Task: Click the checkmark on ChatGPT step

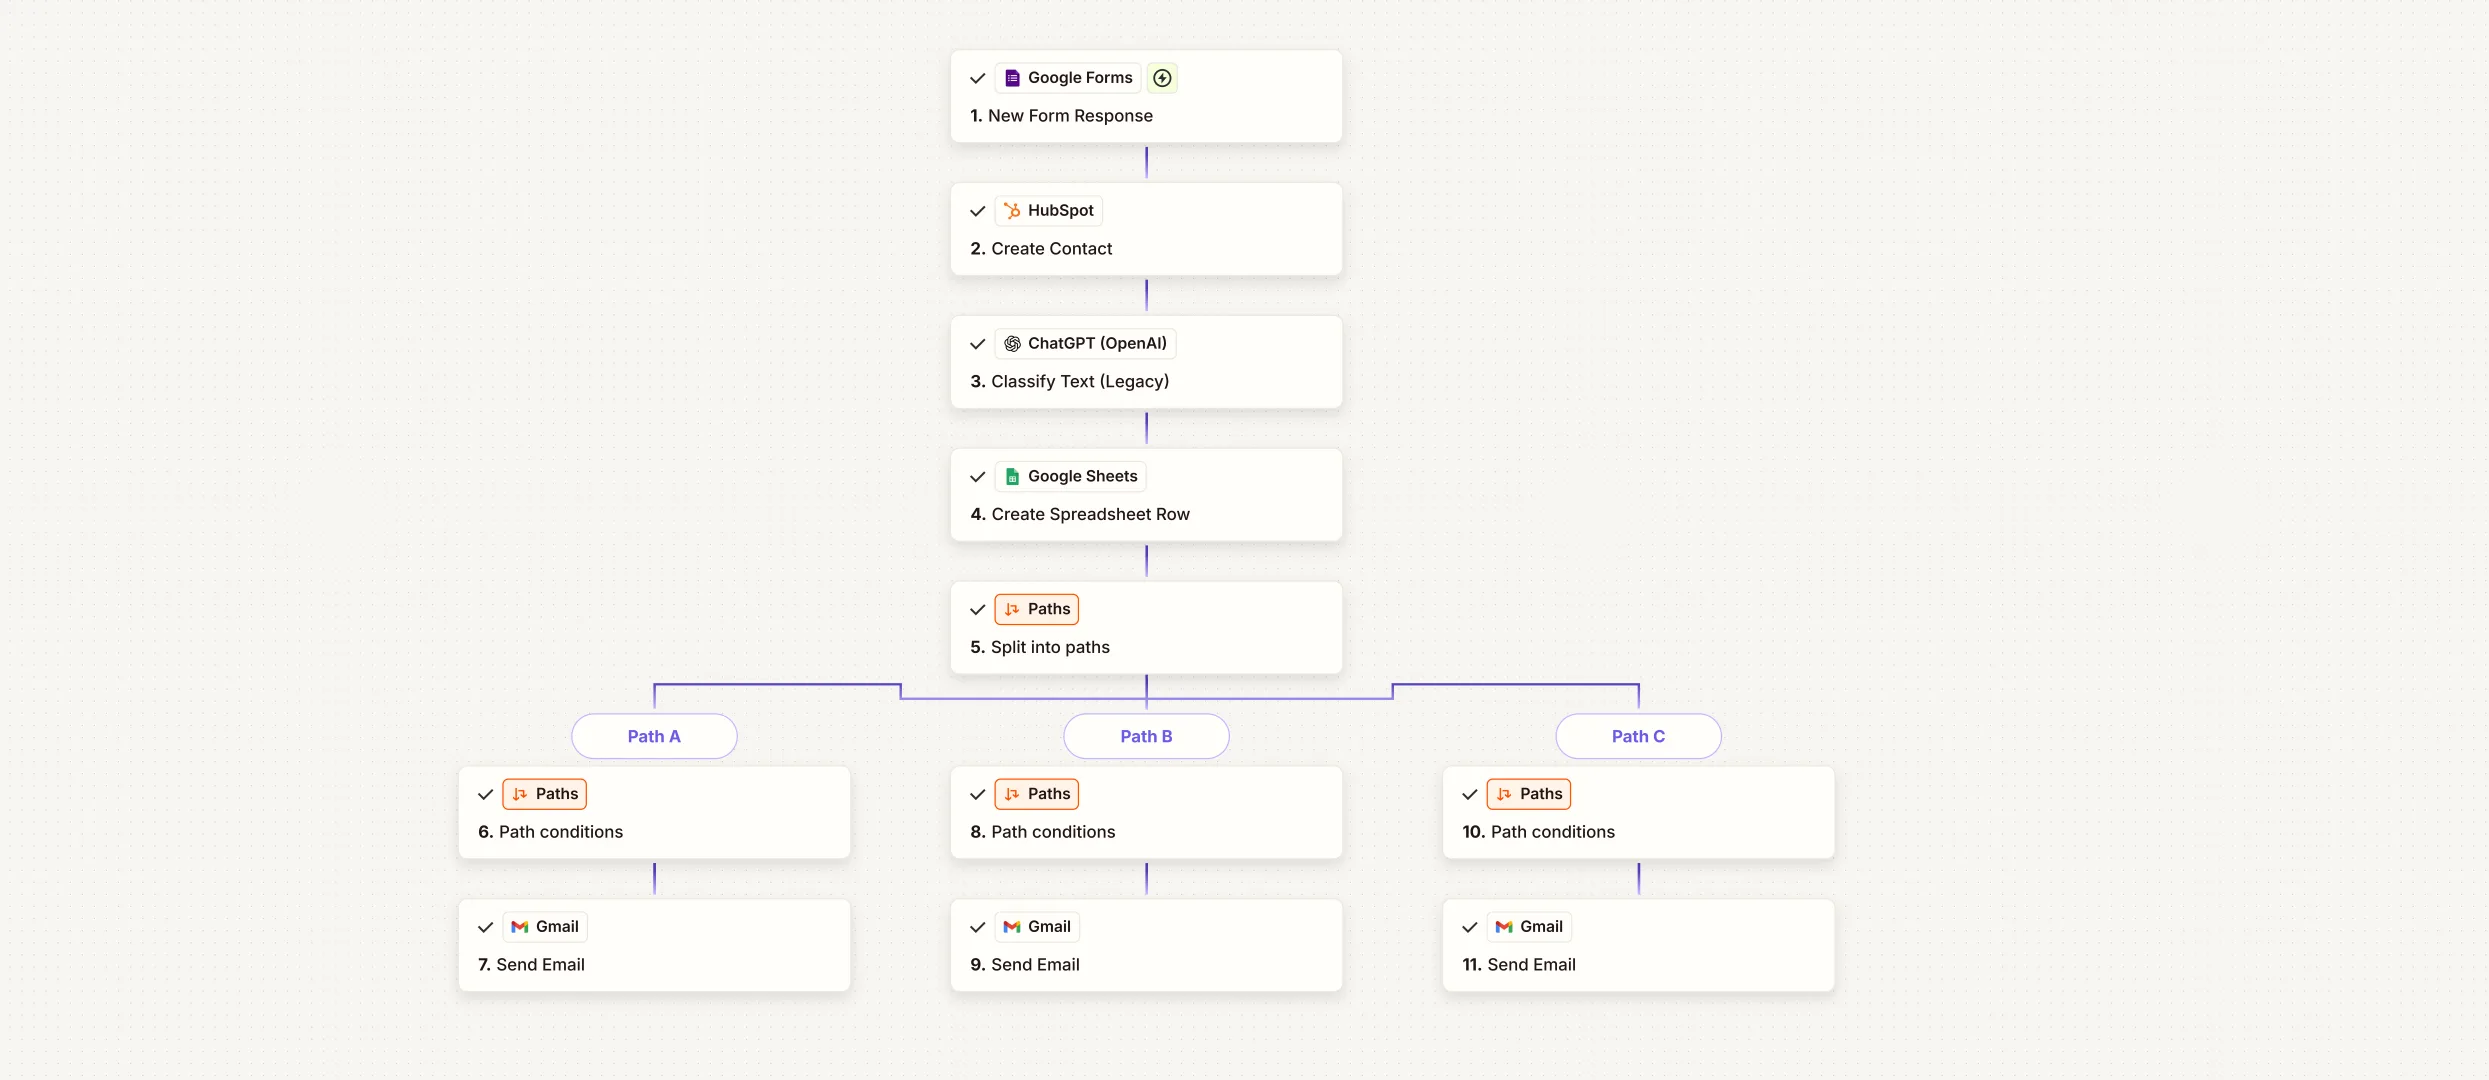Action: (978, 344)
